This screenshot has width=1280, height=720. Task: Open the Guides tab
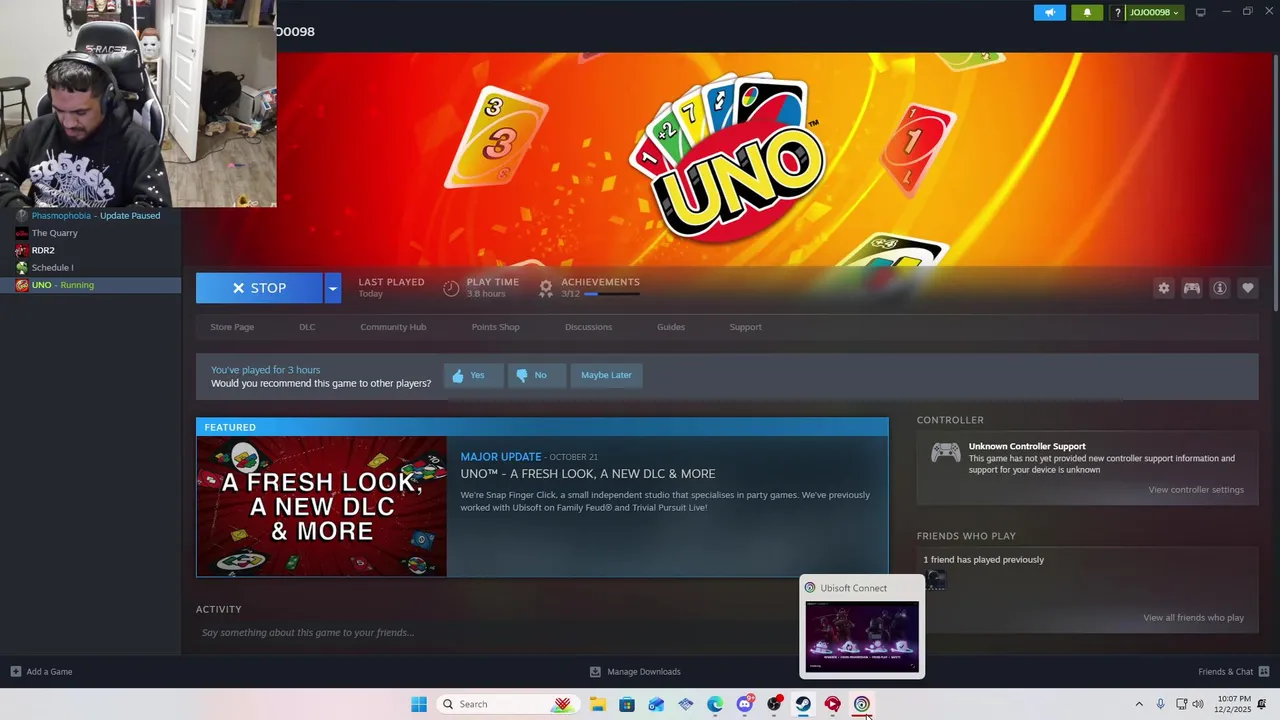[x=671, y=327]
